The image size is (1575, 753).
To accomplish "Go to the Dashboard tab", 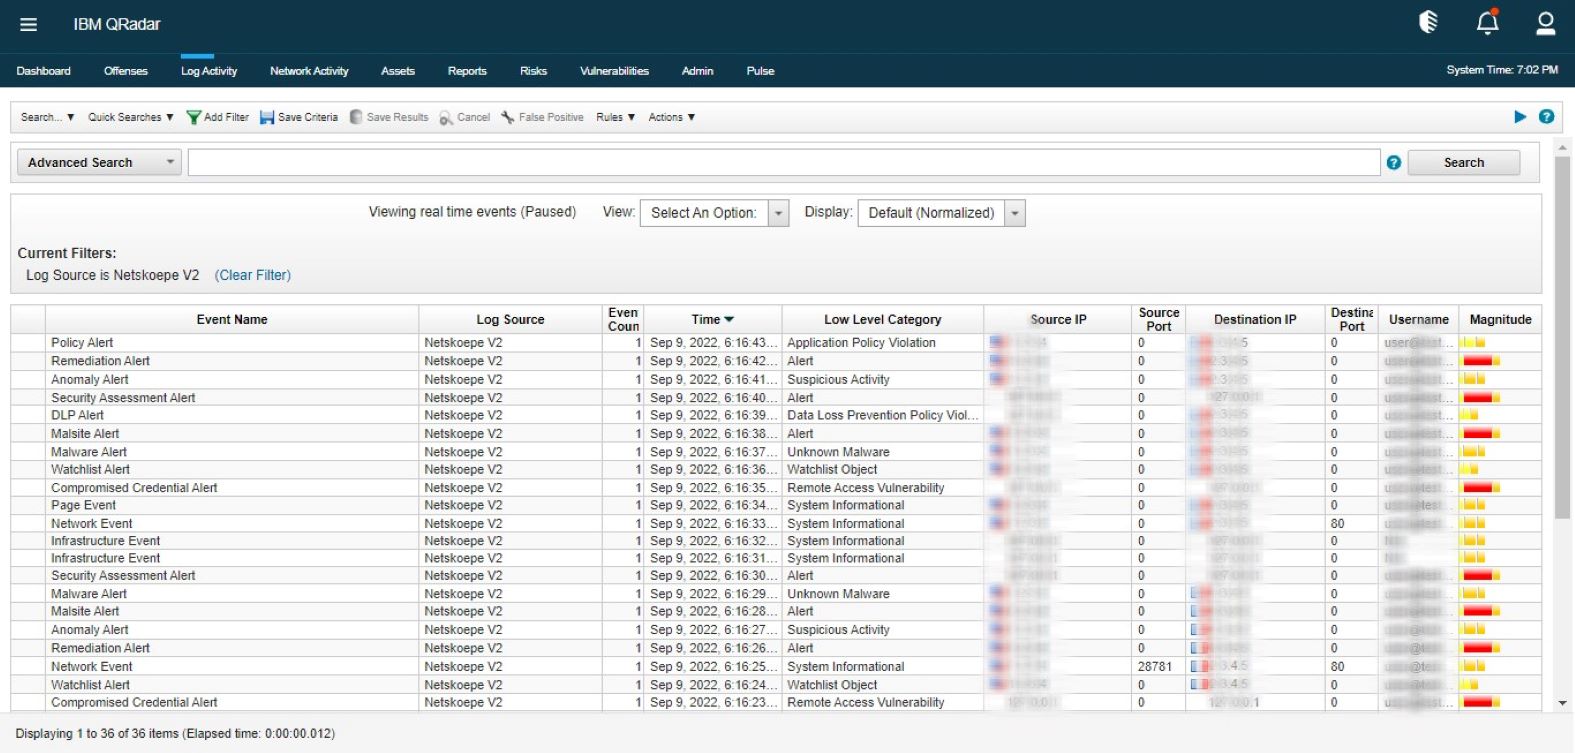I will point(43,71).
